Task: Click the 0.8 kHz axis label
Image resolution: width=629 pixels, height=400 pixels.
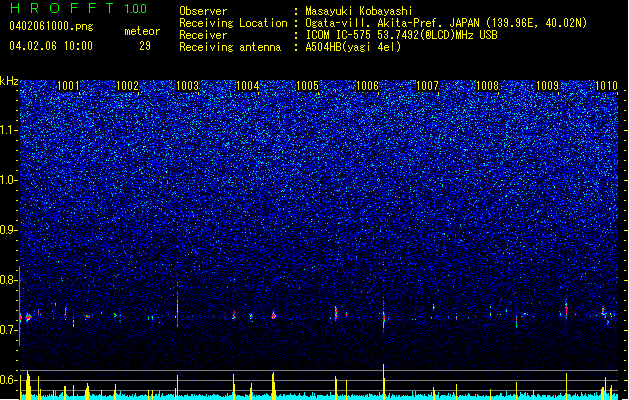Action: coord(8,280)
